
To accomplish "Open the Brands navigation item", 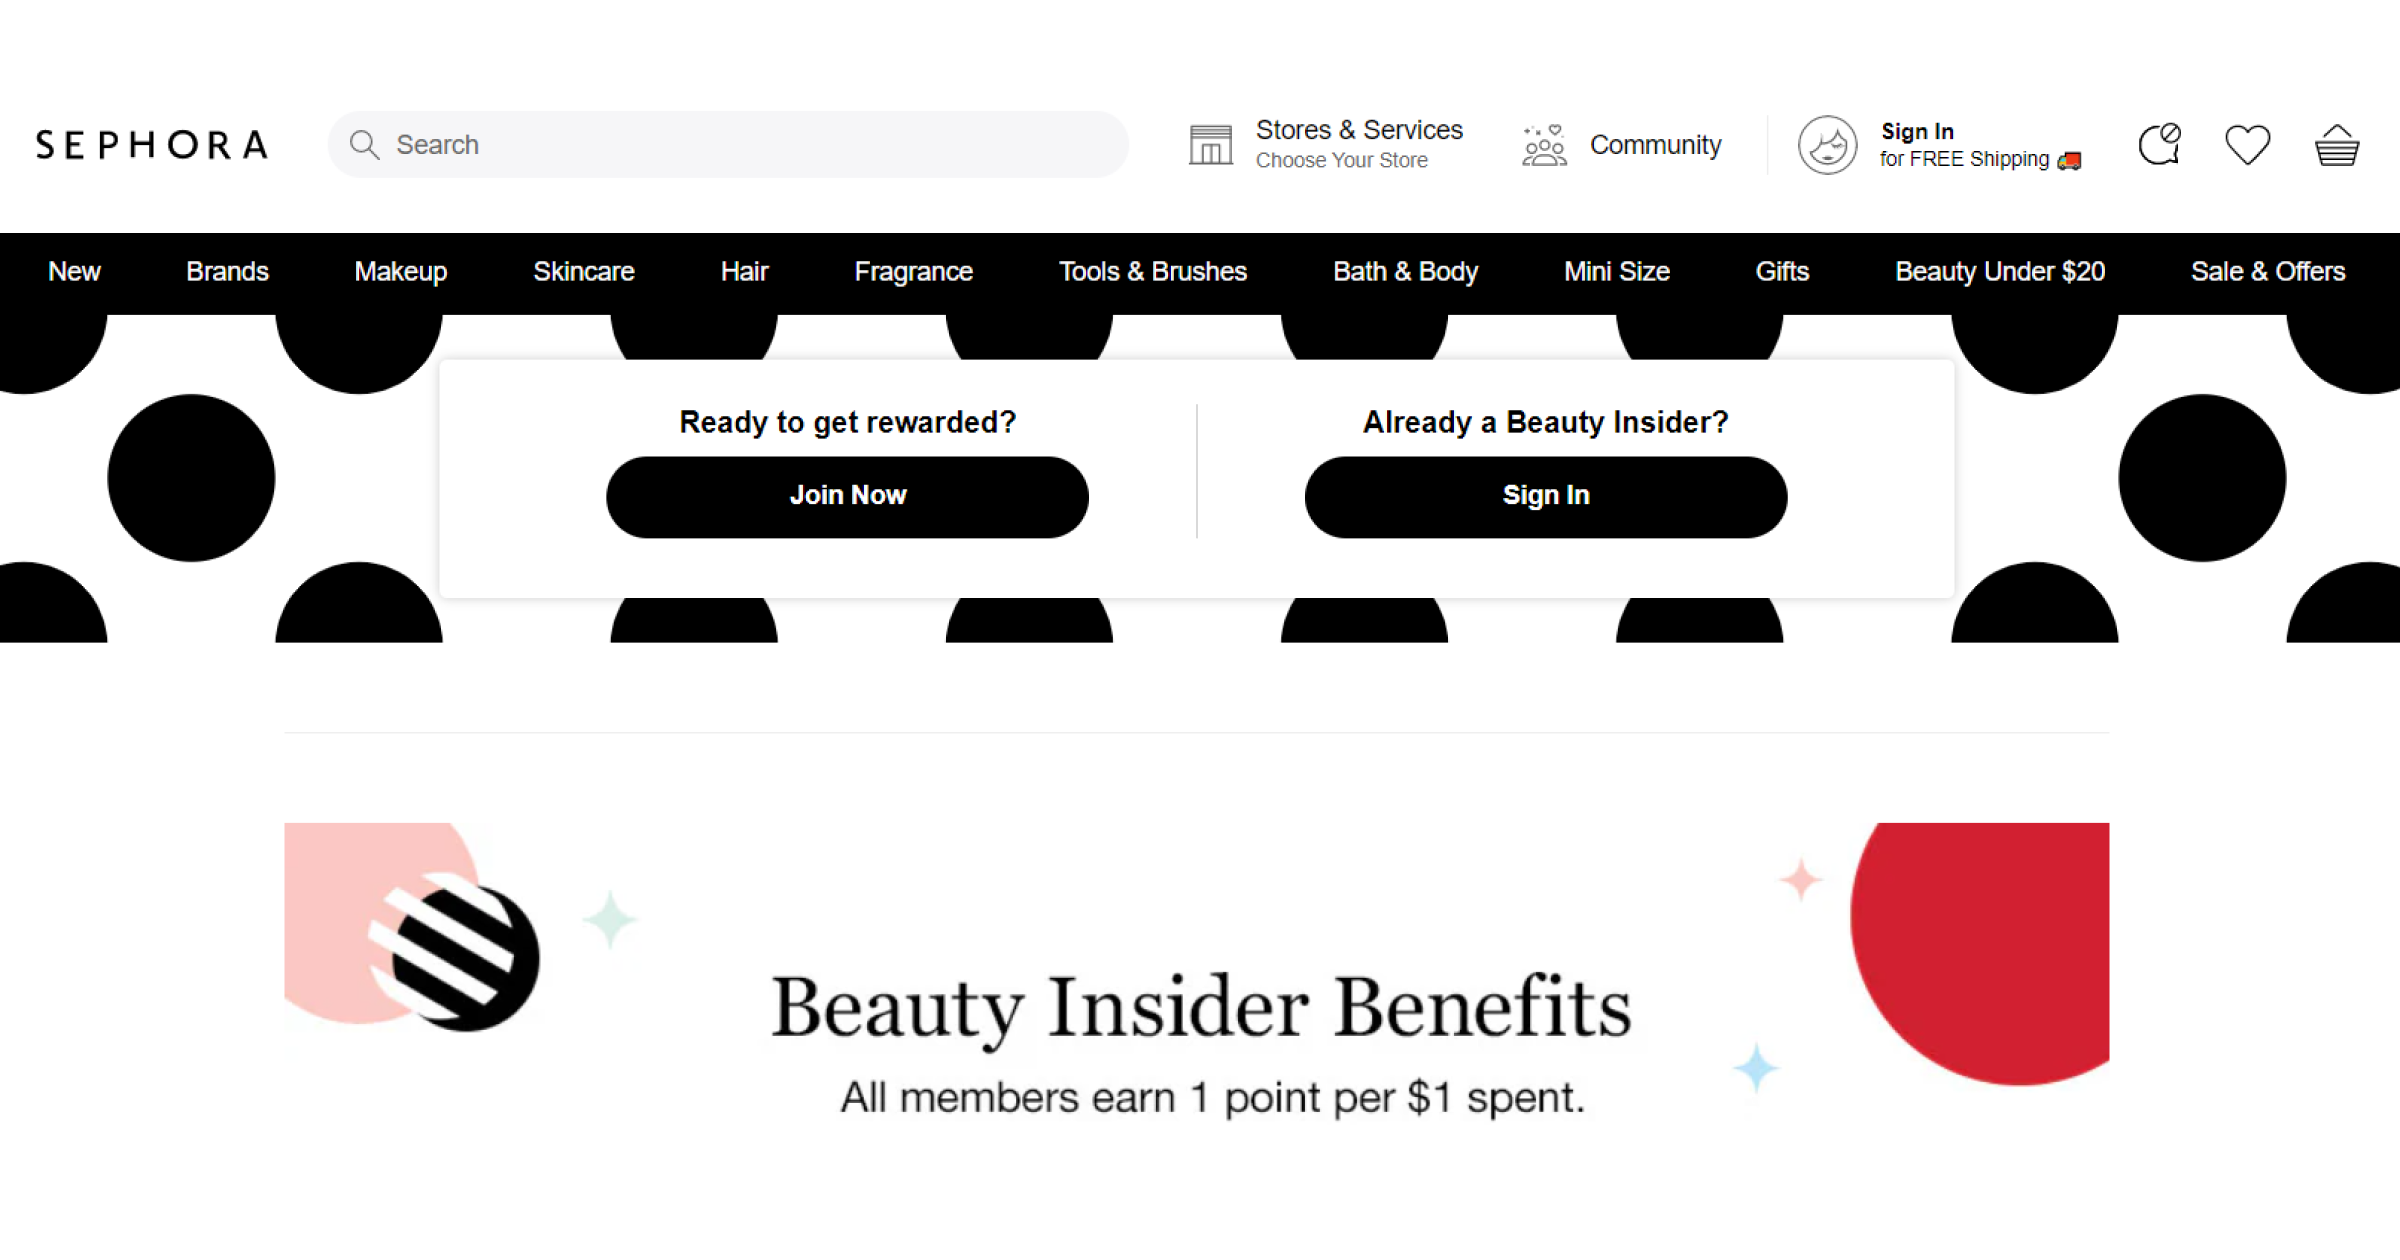I will pos(229,271).
